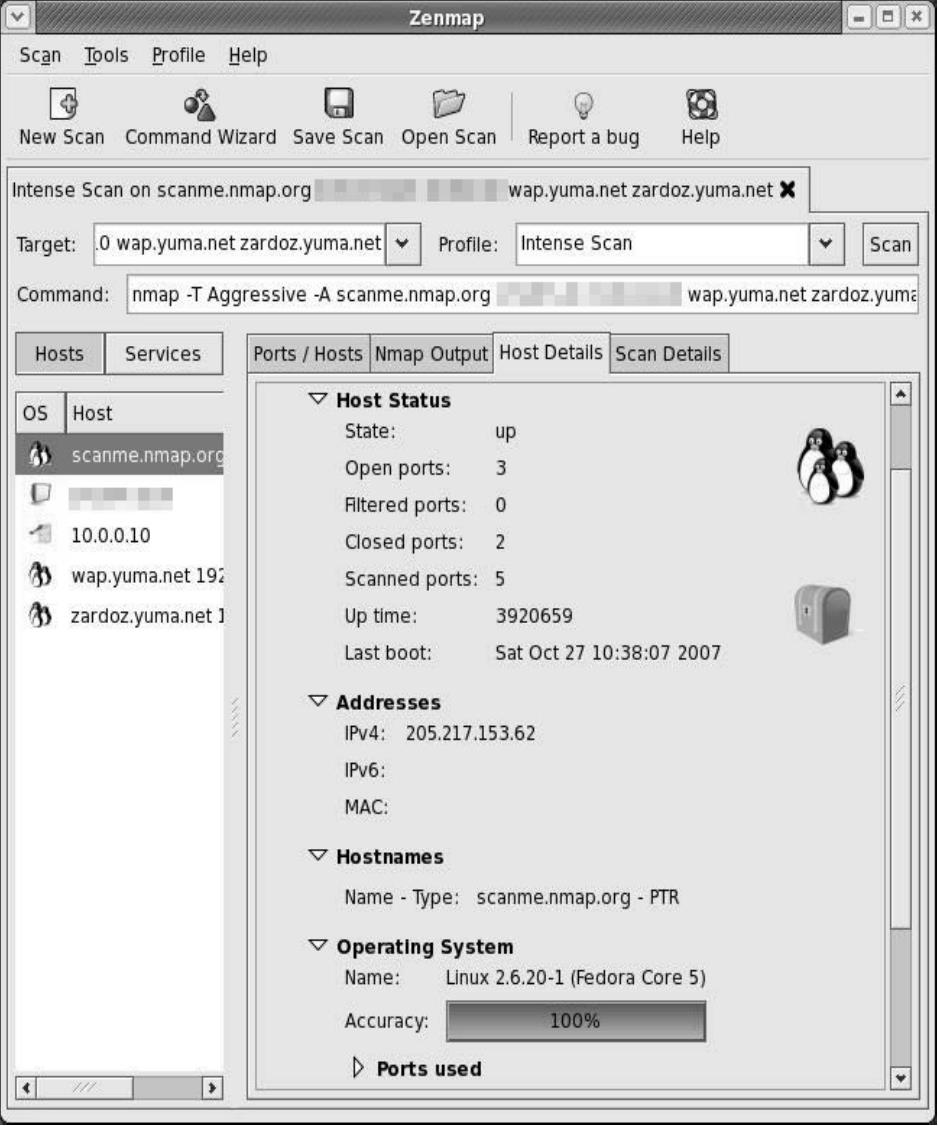Click the Report a bug lightbulb
Image resolution: width=938 pixels, height=1126 pixels.
click(583, 105)
